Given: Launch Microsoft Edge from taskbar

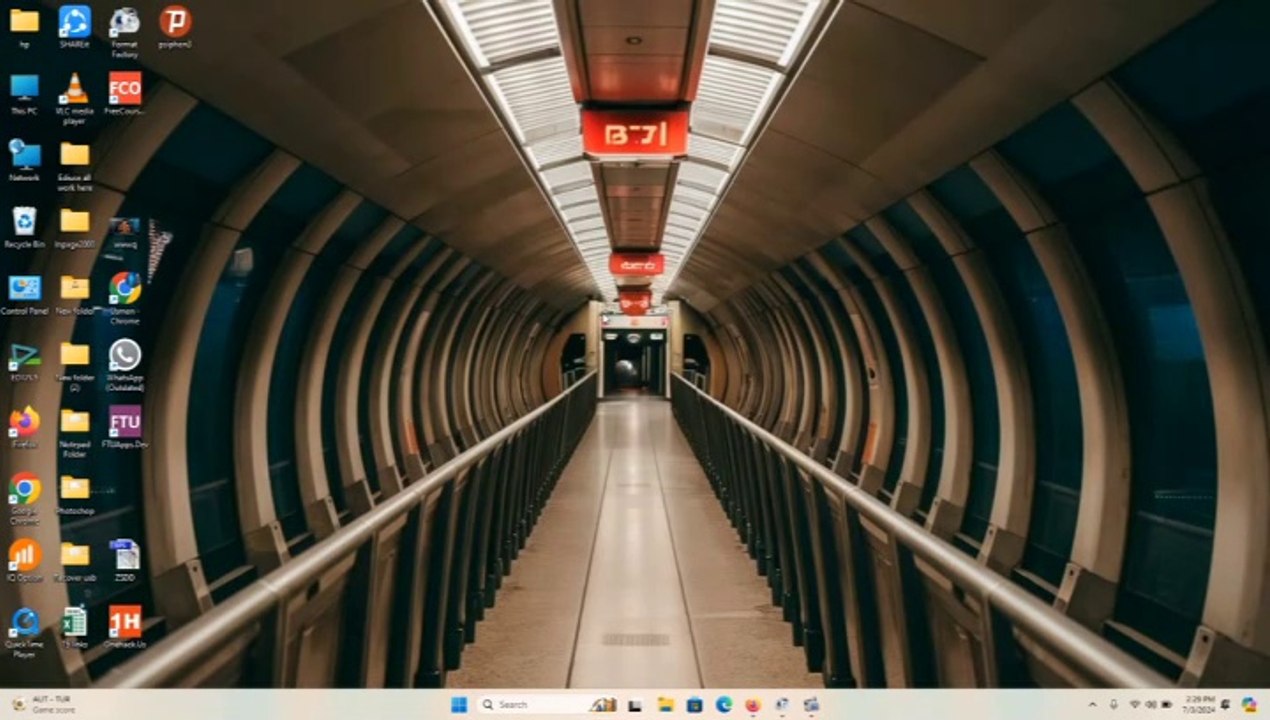Looking at the screenshot, I should pyautogui.click(x=723, y=704).
